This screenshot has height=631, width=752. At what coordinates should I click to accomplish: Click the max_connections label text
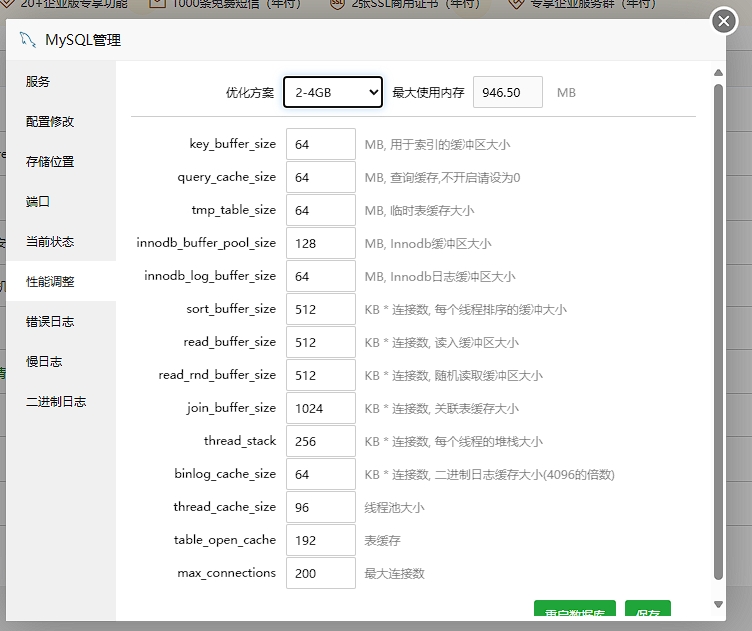[226, 573]
